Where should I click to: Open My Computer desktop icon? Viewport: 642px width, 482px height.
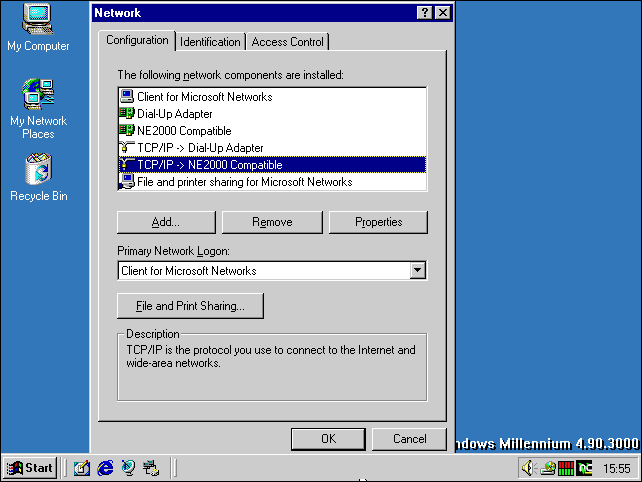pos(38,27)
